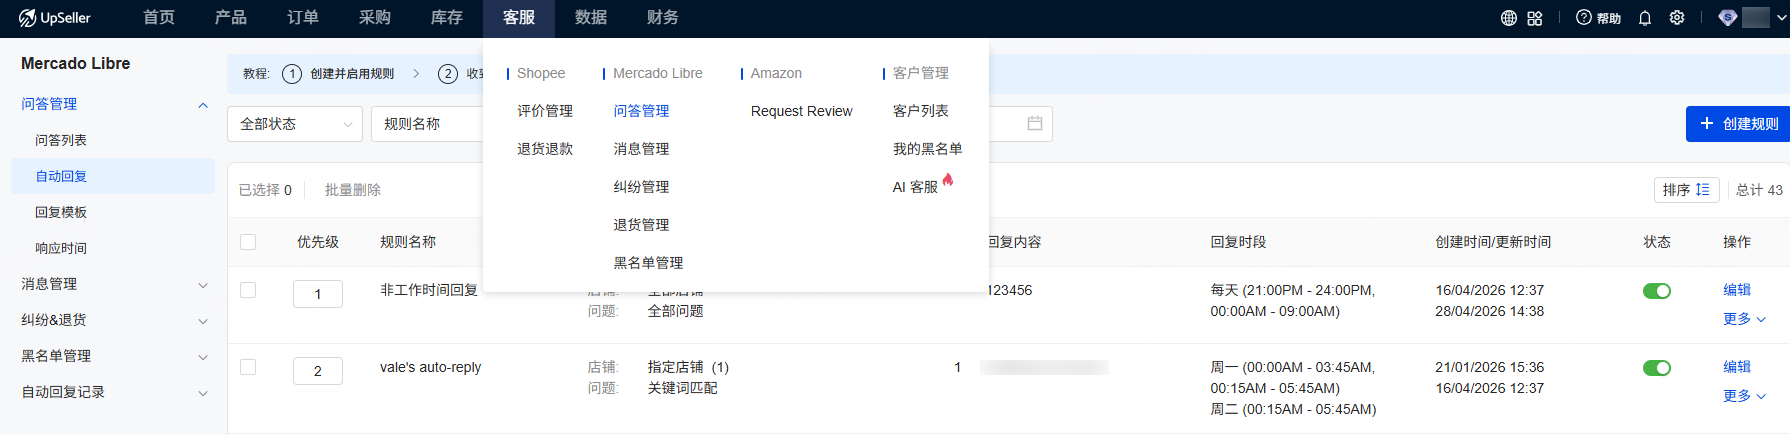Click the 非工作时间回复 rule name
Viewport: 1790px width, 435px height.
pos(429,290)
